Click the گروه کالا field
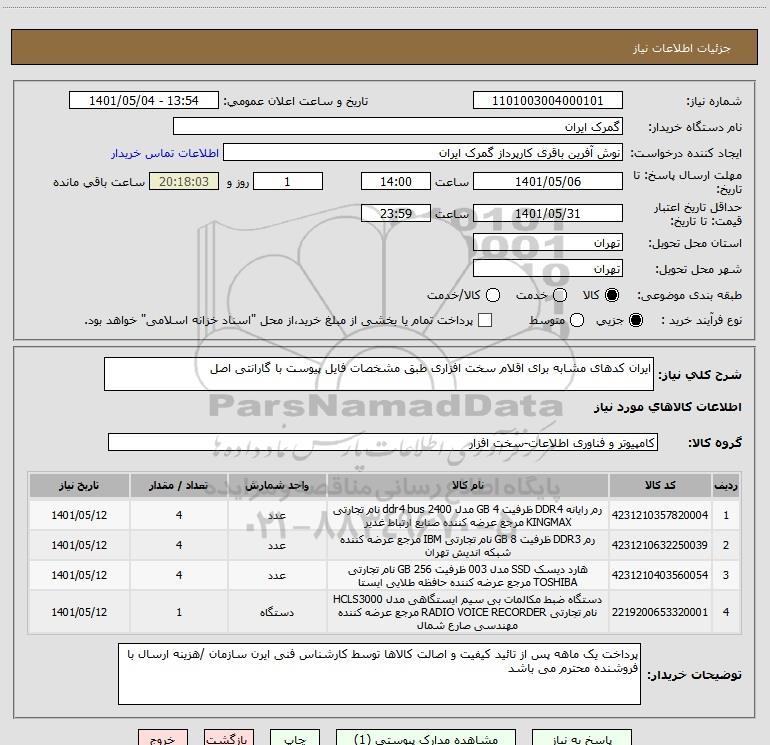This screenshot has height=745, width=770. point(383,442)
